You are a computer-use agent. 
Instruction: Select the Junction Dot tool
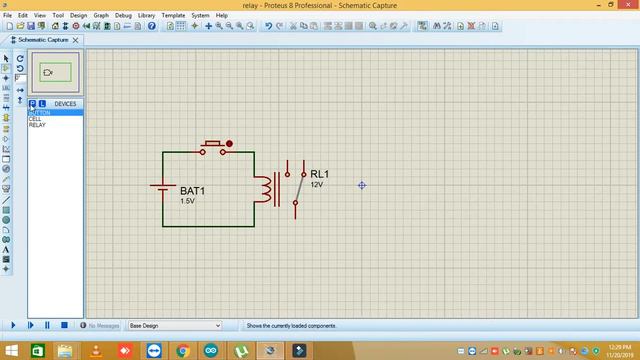(6, 78)
